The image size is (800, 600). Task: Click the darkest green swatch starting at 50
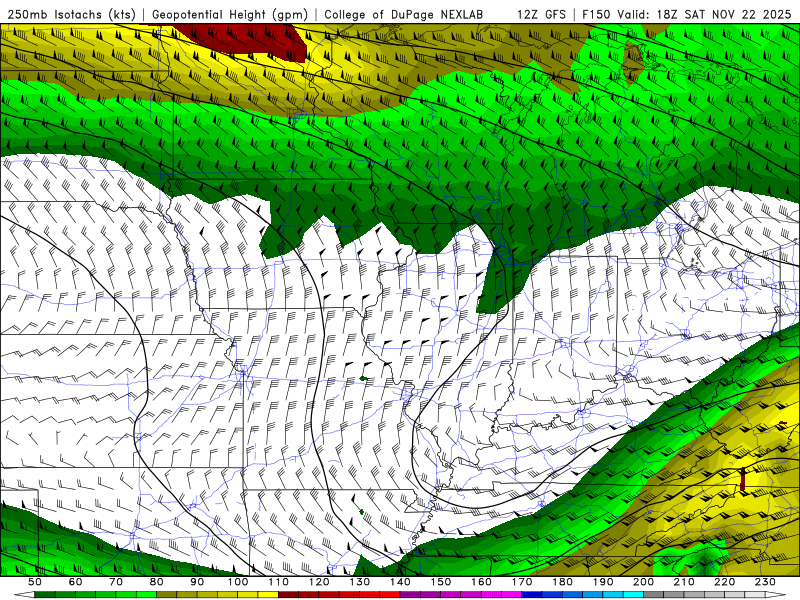45,595
